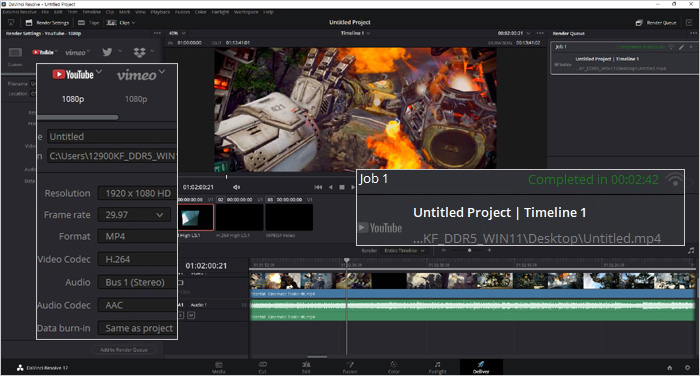The image size is (700, 376).
Task: Choose the Twitter render preset
Action: (x=107, y=52)
